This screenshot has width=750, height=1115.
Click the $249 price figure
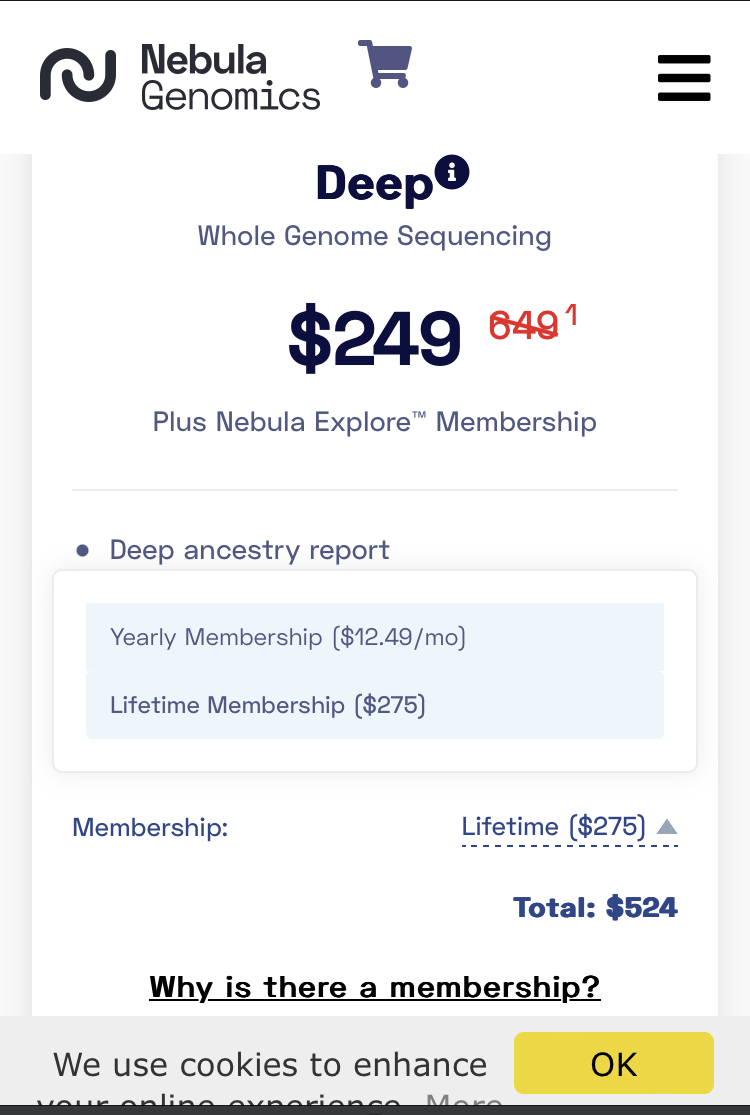click(375, 337)
